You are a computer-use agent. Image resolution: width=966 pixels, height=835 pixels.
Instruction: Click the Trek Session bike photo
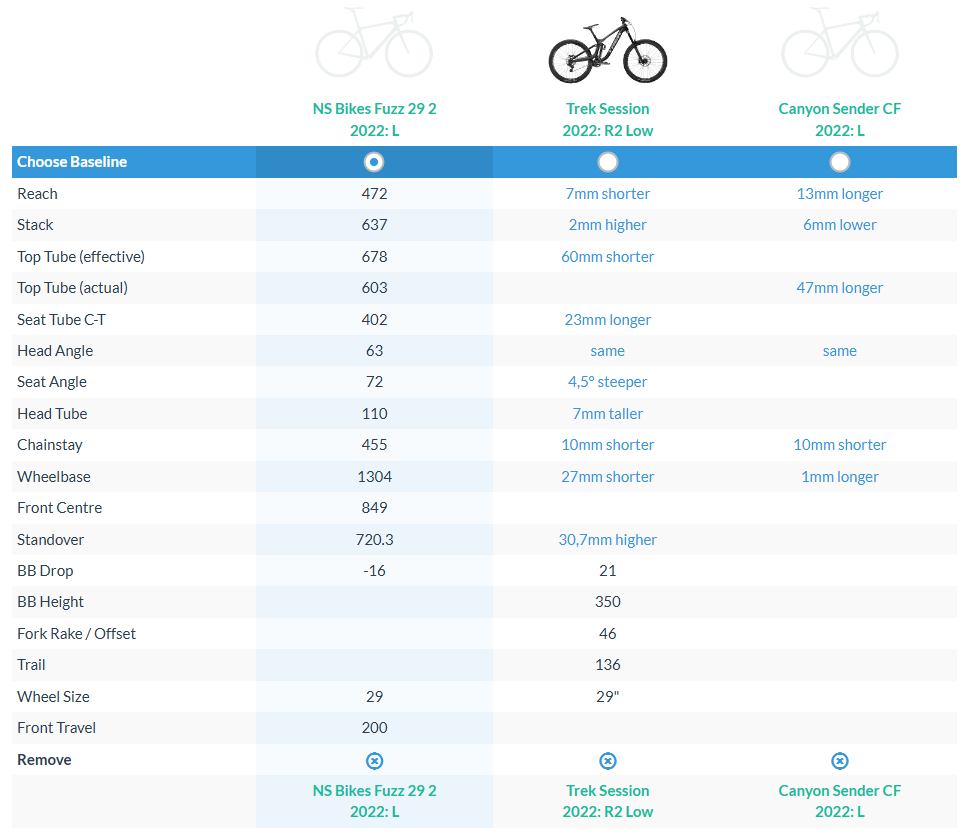(607, 50)
